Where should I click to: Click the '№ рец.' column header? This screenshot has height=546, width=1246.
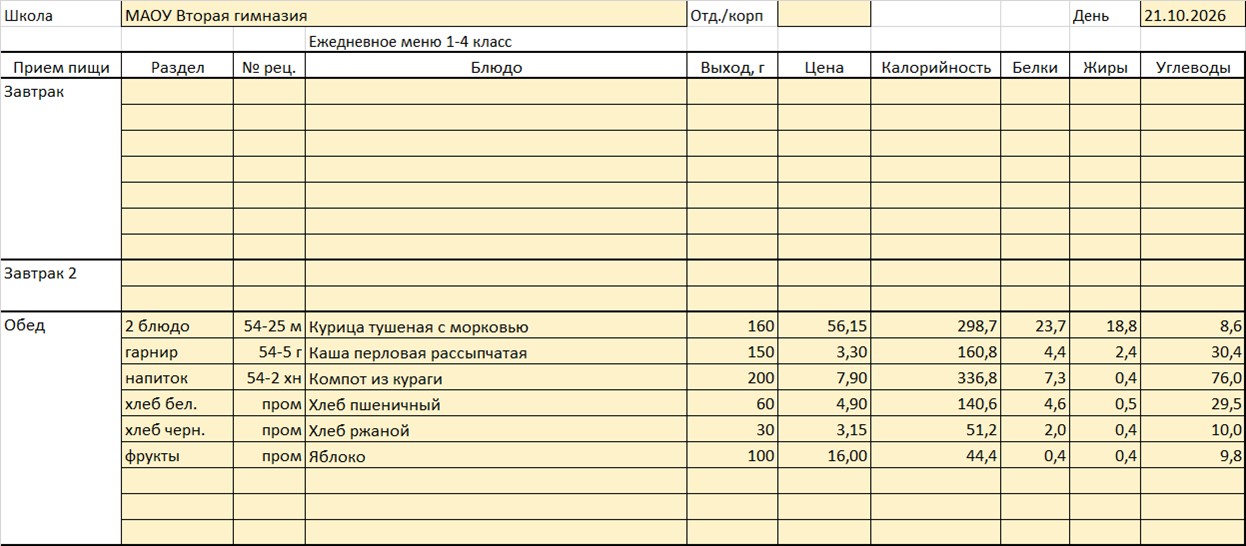pos(270,67)
